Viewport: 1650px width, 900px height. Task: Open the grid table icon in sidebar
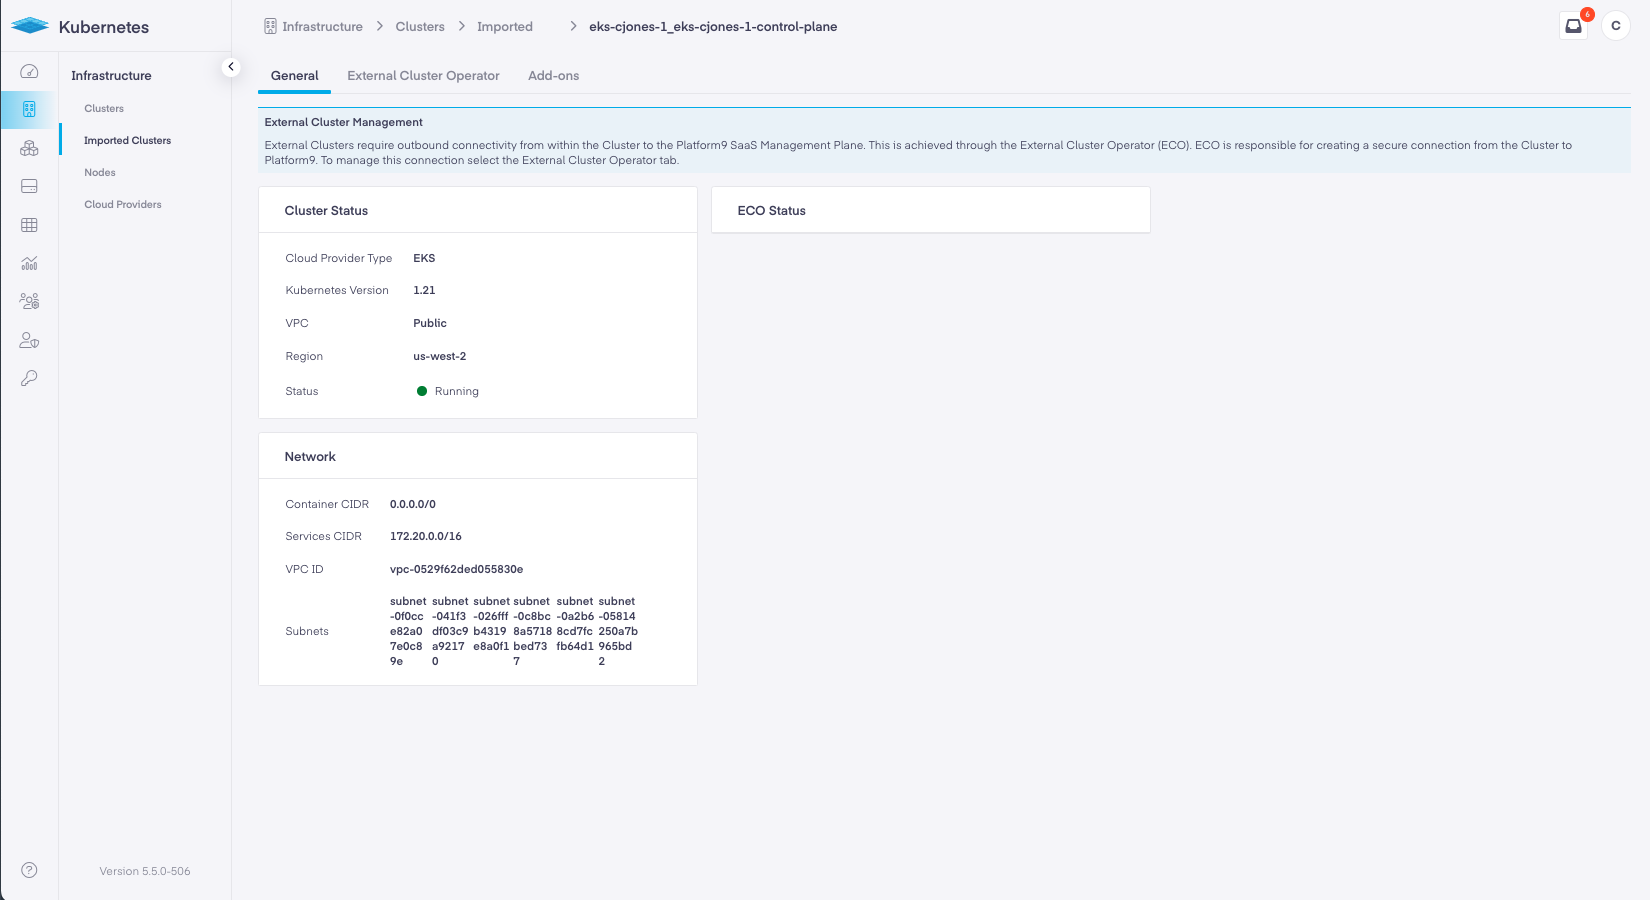[29, 225]
